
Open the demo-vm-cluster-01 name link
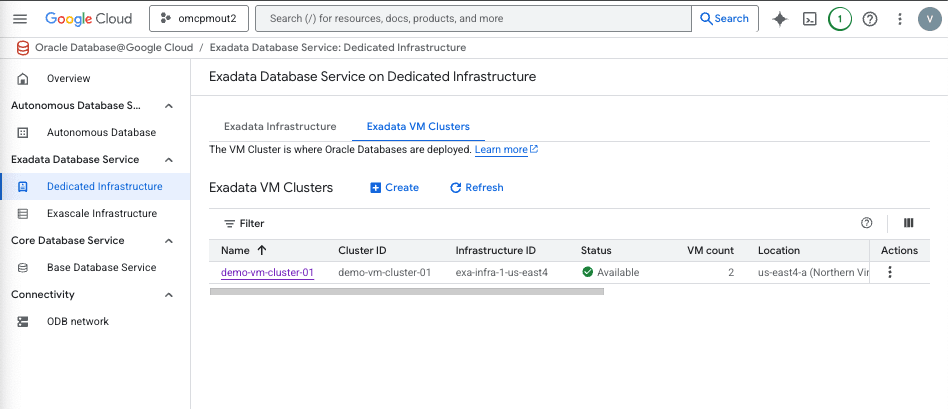[267, 272]
